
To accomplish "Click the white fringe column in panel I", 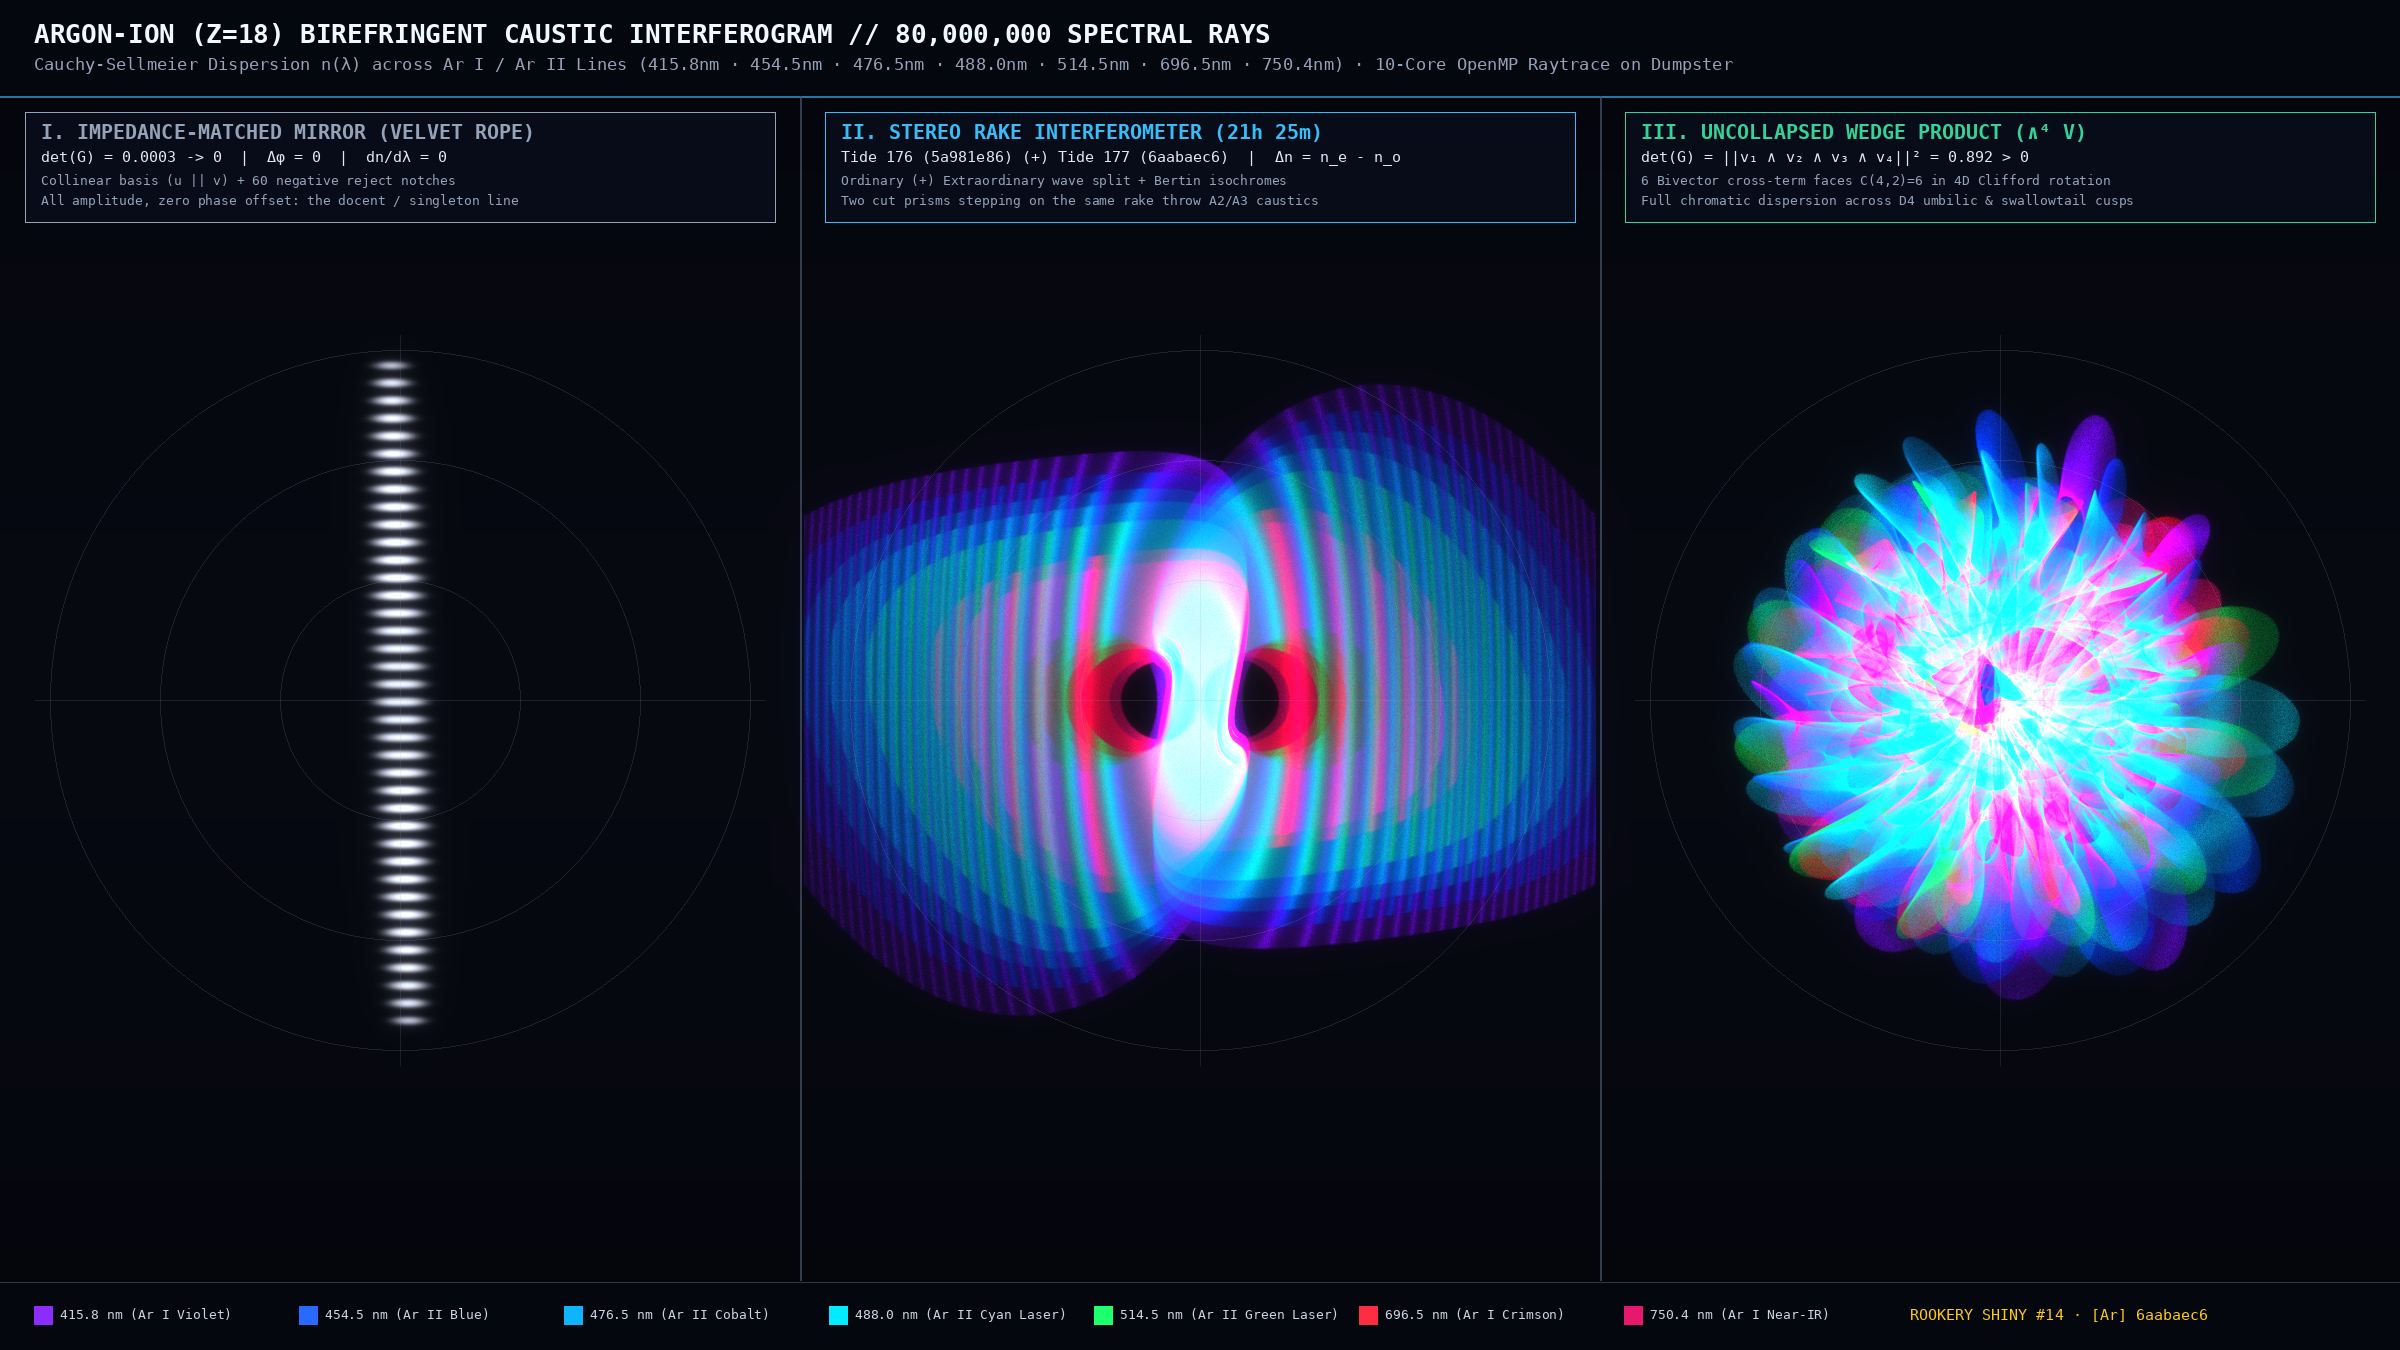I will (x=398, y=692).
